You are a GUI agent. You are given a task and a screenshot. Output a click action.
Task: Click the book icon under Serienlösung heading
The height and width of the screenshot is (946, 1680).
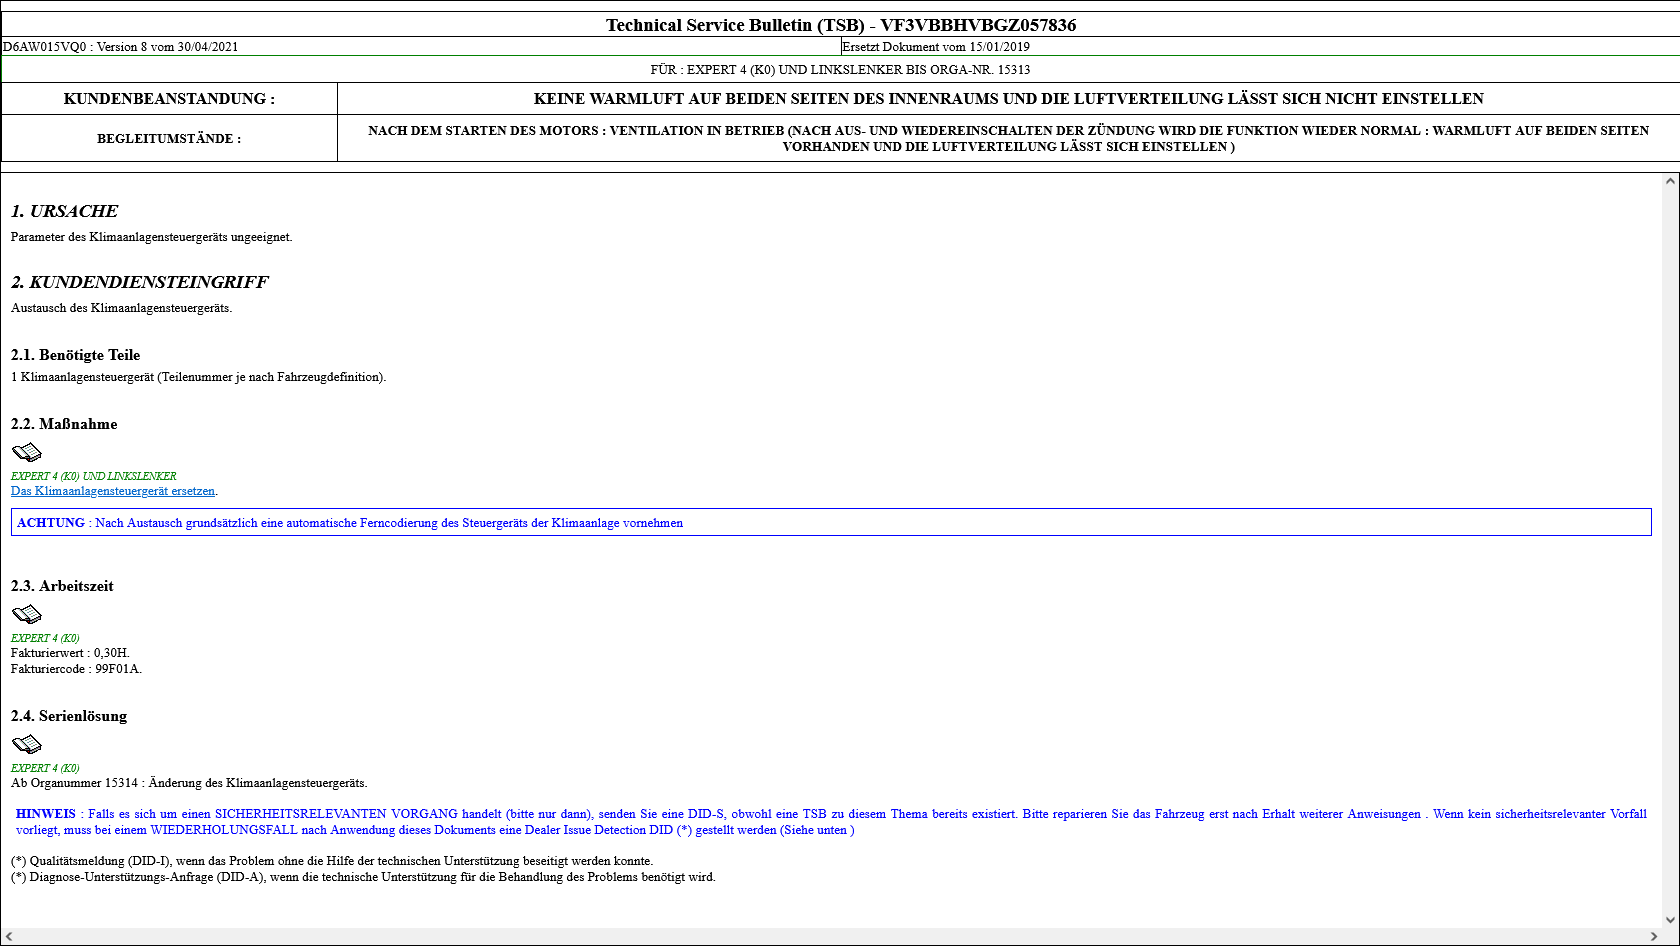[26, 744]
